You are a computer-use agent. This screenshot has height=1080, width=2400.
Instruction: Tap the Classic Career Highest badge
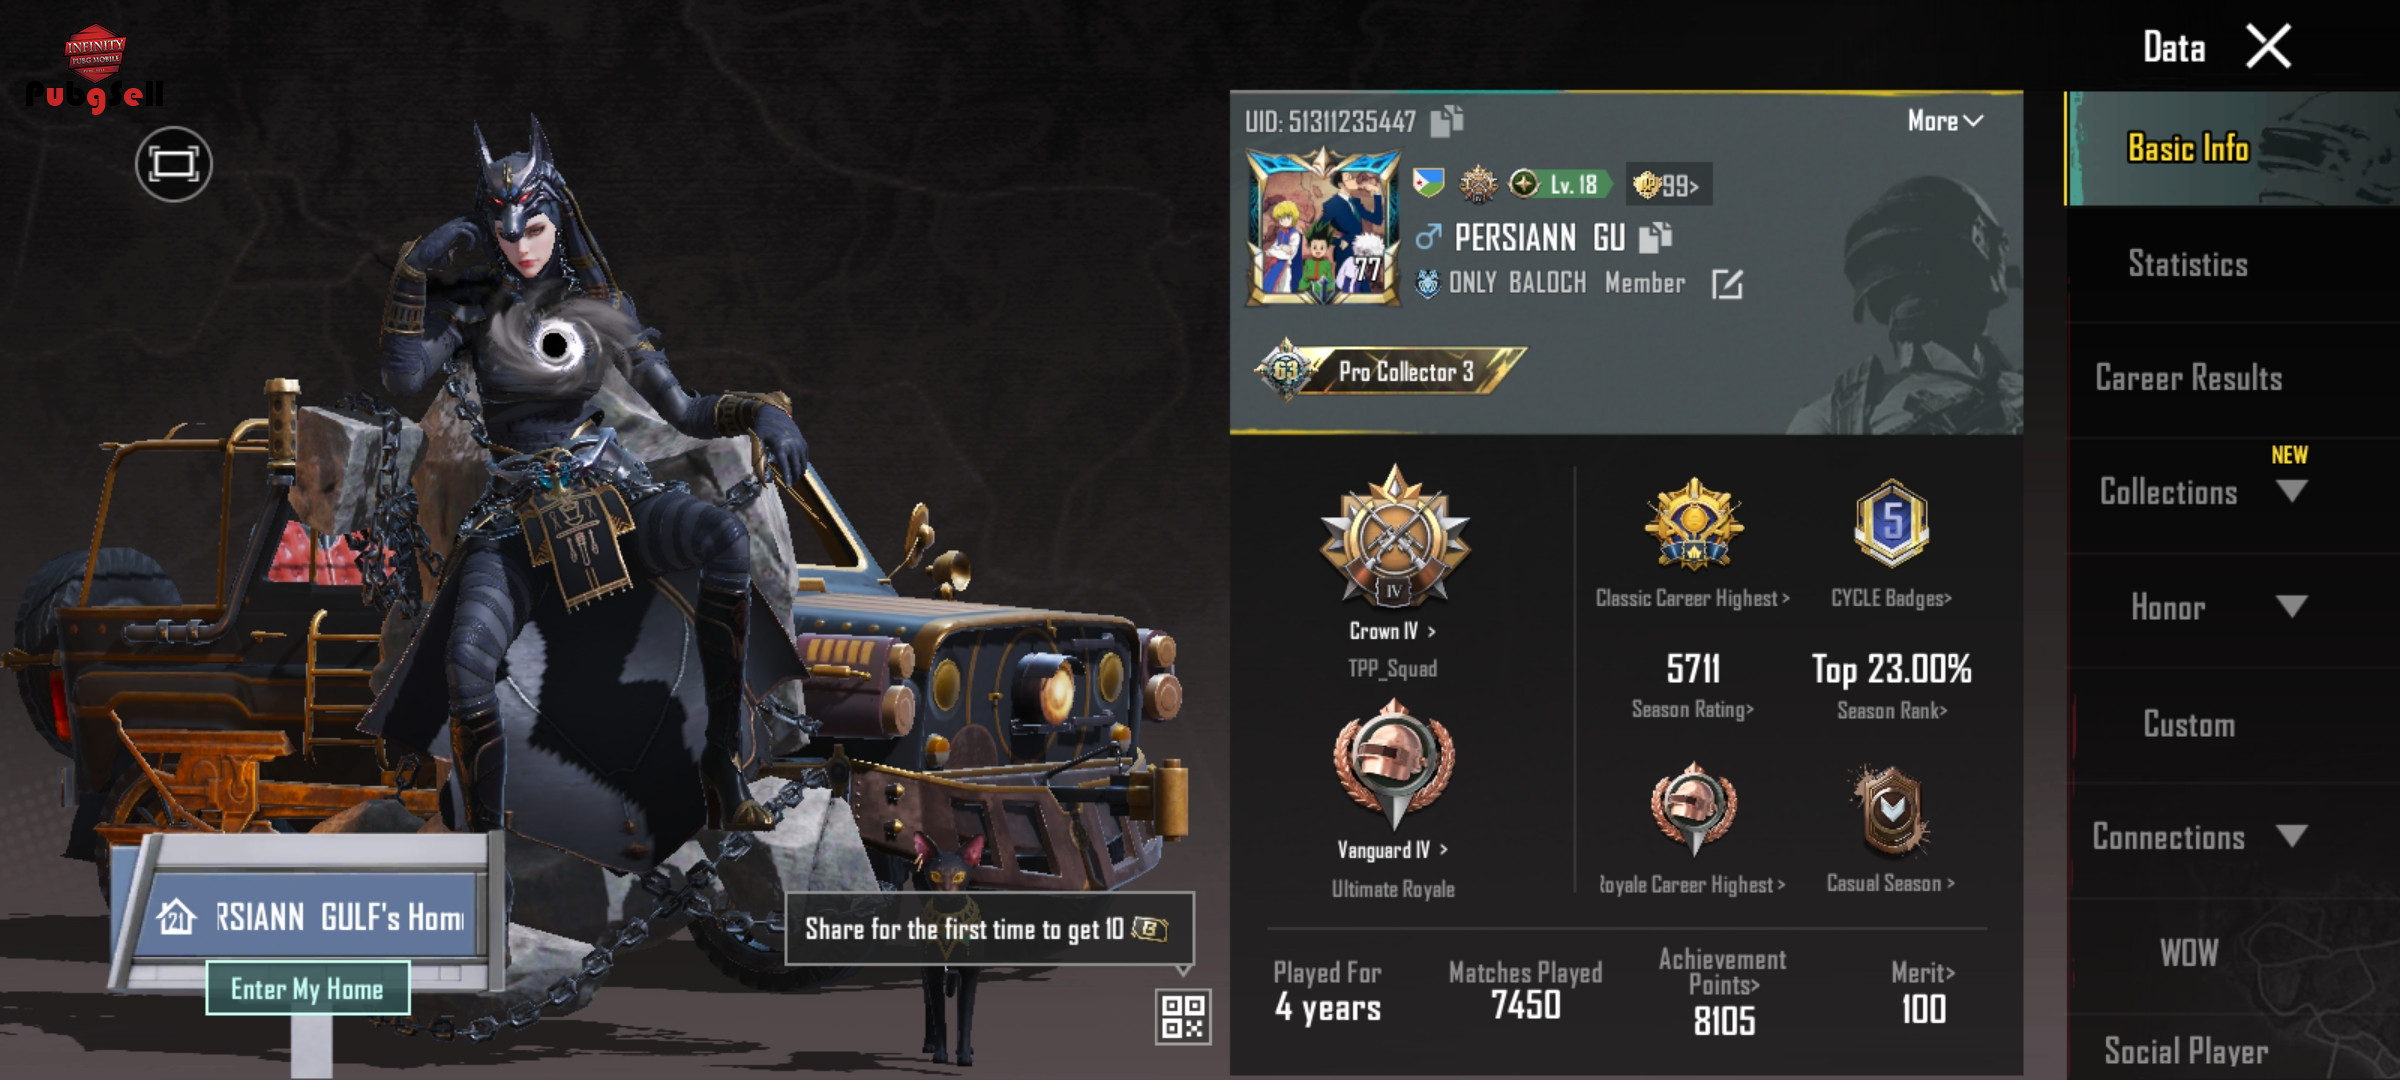[x=1694, y=524]
